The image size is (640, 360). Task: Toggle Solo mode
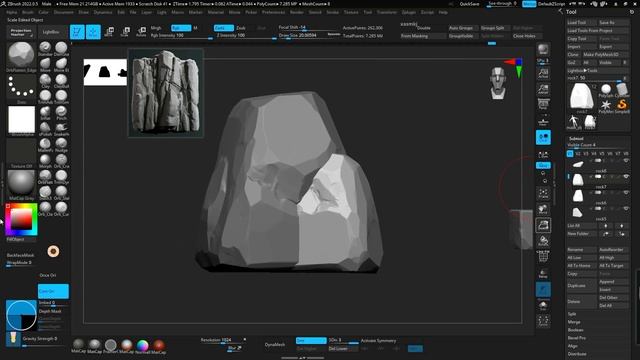543,305
